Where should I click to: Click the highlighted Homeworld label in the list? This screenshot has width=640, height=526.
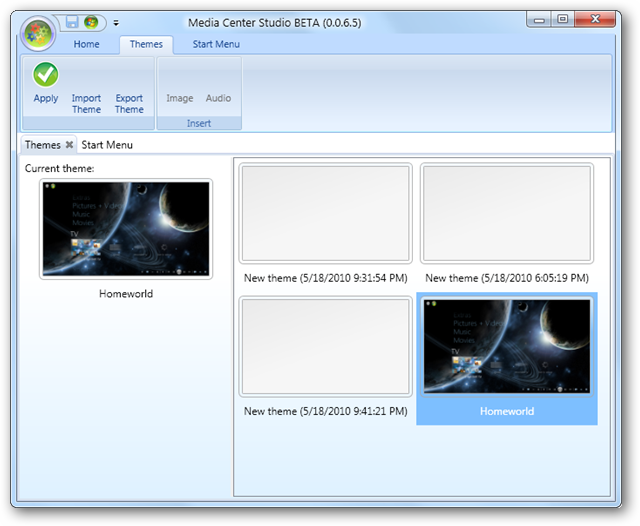[507, 411]
